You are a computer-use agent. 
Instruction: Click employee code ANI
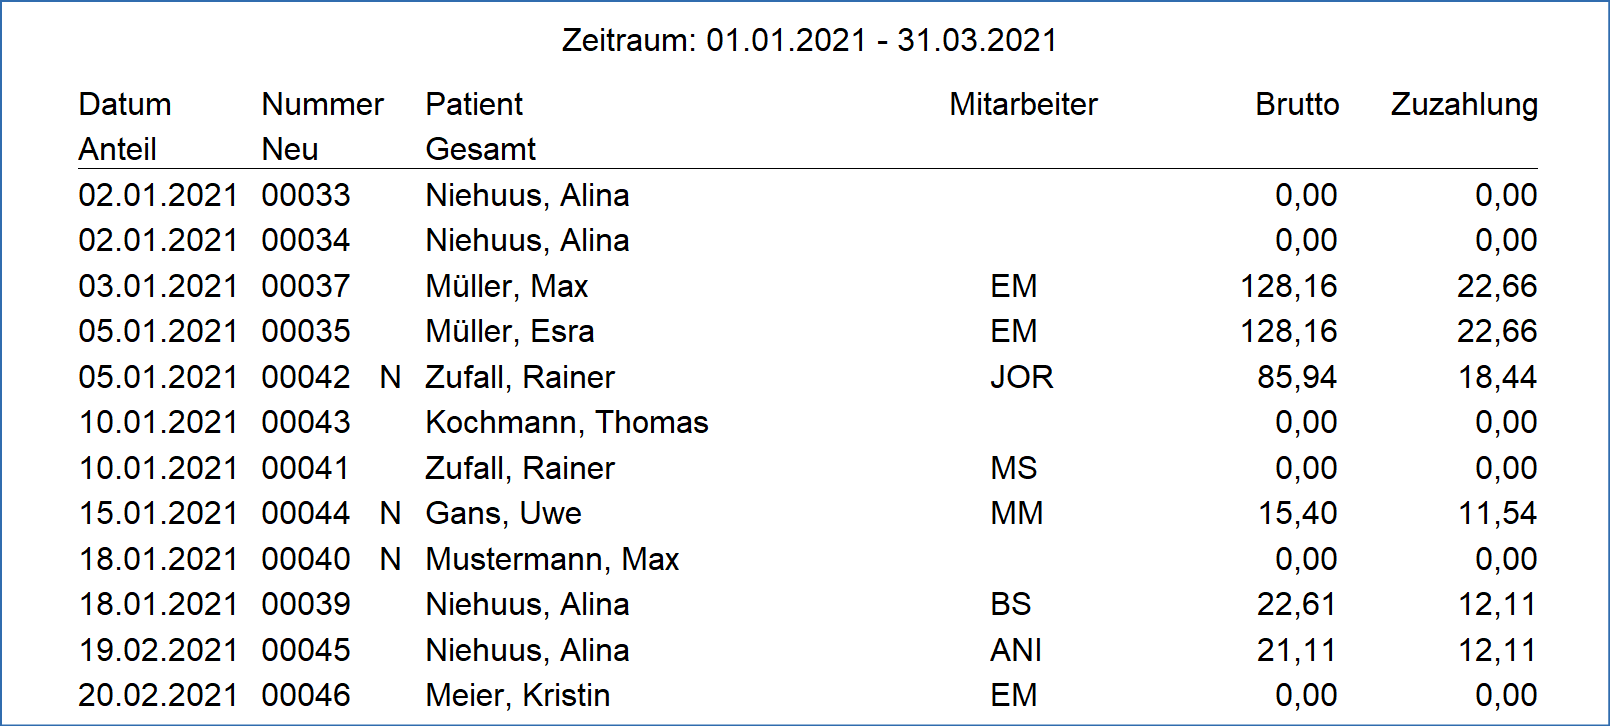(1015, 650)
